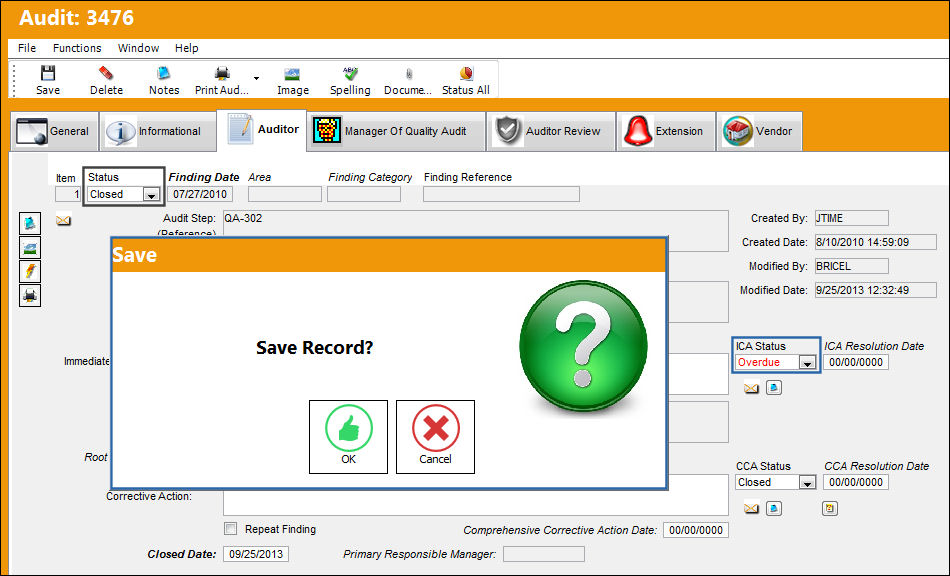Click the picture icon in the left vertical strip
950x576 pixels.
click(30, 248)
